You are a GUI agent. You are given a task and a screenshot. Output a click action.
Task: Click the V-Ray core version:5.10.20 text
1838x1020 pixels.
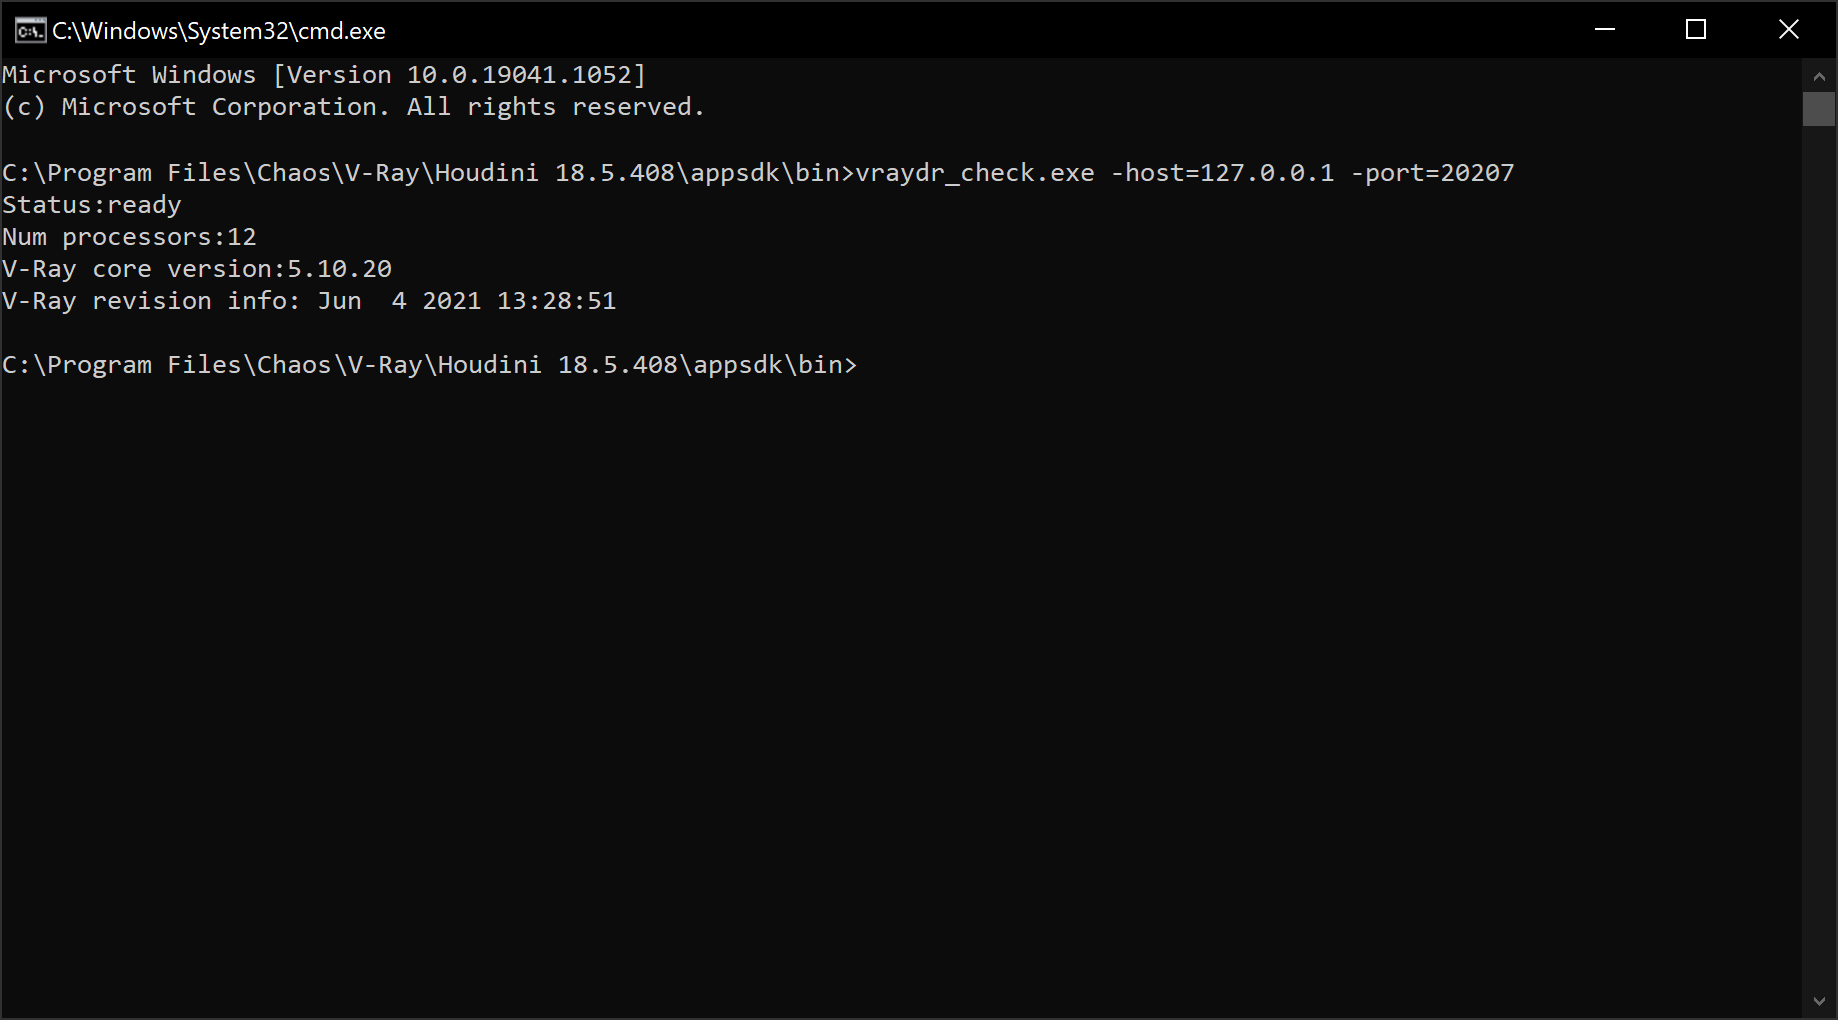pos(197,269)
